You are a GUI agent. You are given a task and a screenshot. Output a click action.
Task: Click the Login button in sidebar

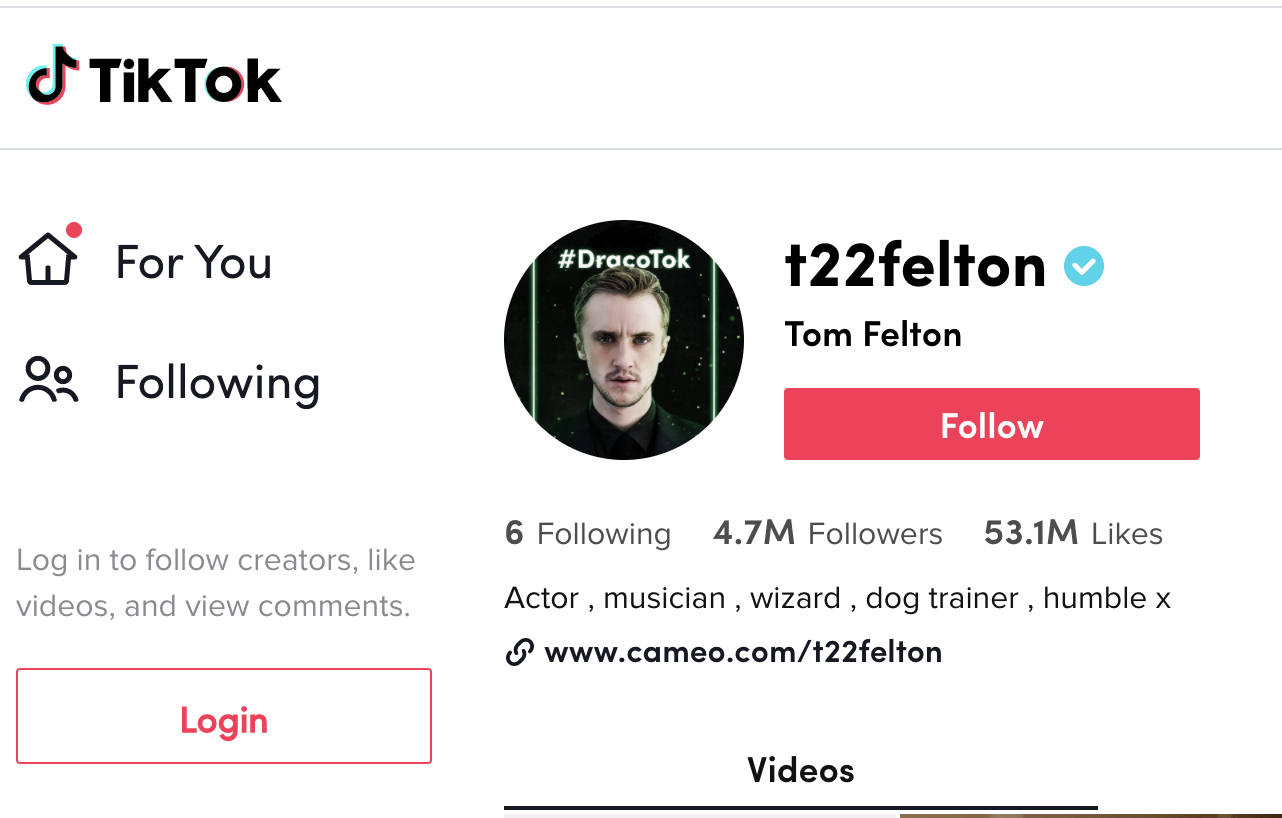pos(224,716)
